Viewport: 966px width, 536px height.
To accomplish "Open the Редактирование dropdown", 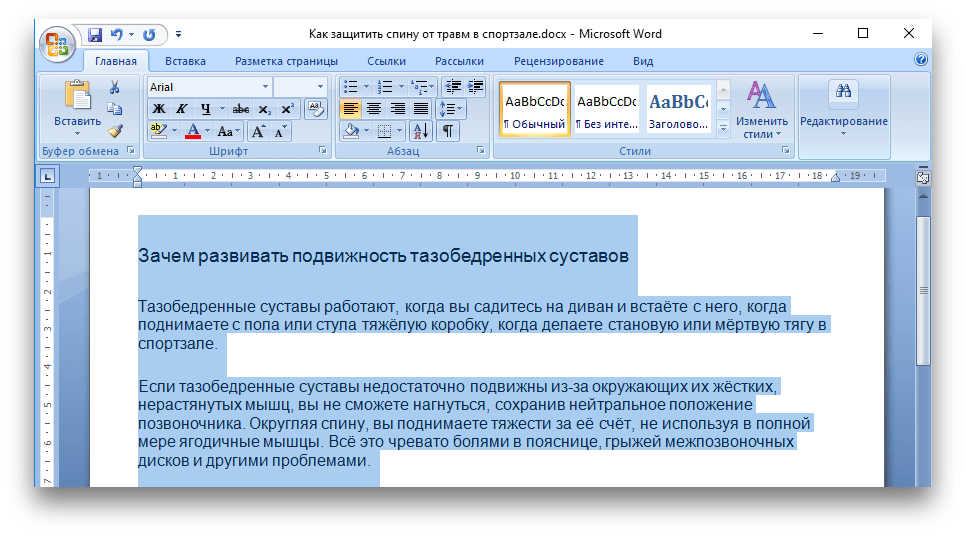I will pos(843,121).
